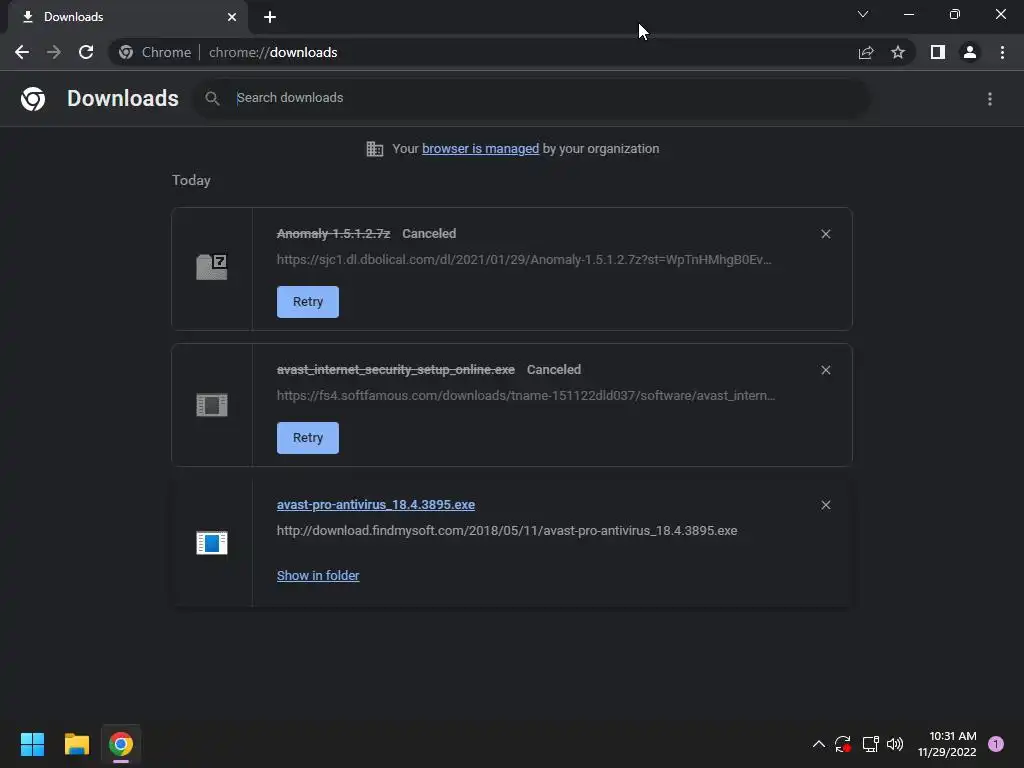Viewport: 1024px width, 768px height.
Task: Open the tab search chevron
Action: [x=863, y=14]
